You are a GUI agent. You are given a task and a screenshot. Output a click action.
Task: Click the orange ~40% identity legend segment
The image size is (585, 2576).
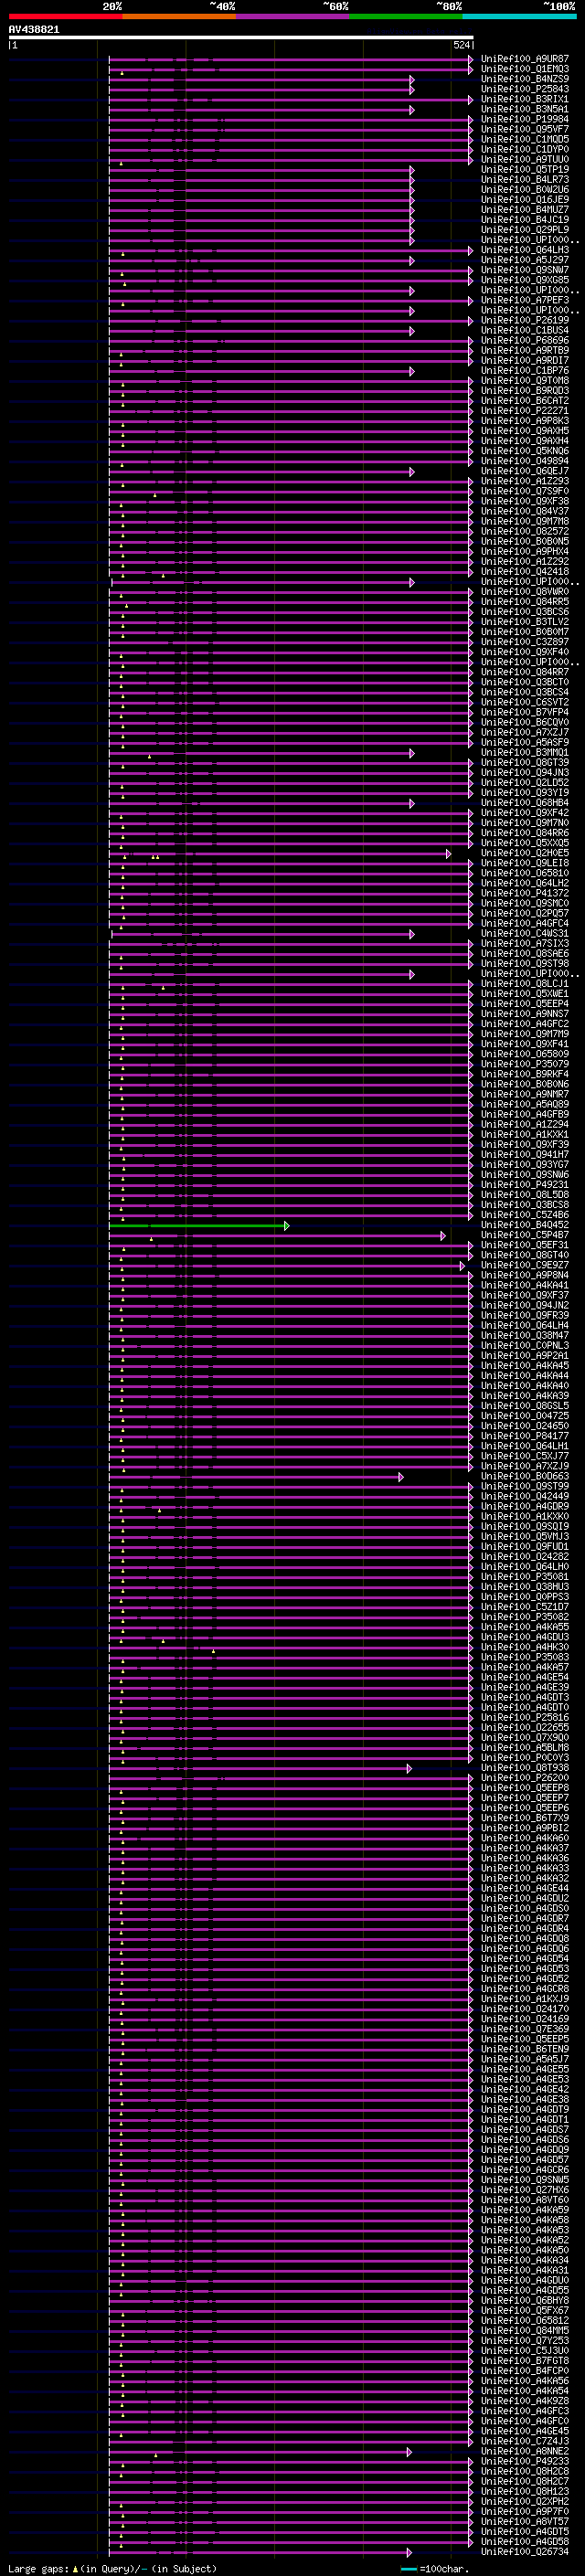point(179,16)
